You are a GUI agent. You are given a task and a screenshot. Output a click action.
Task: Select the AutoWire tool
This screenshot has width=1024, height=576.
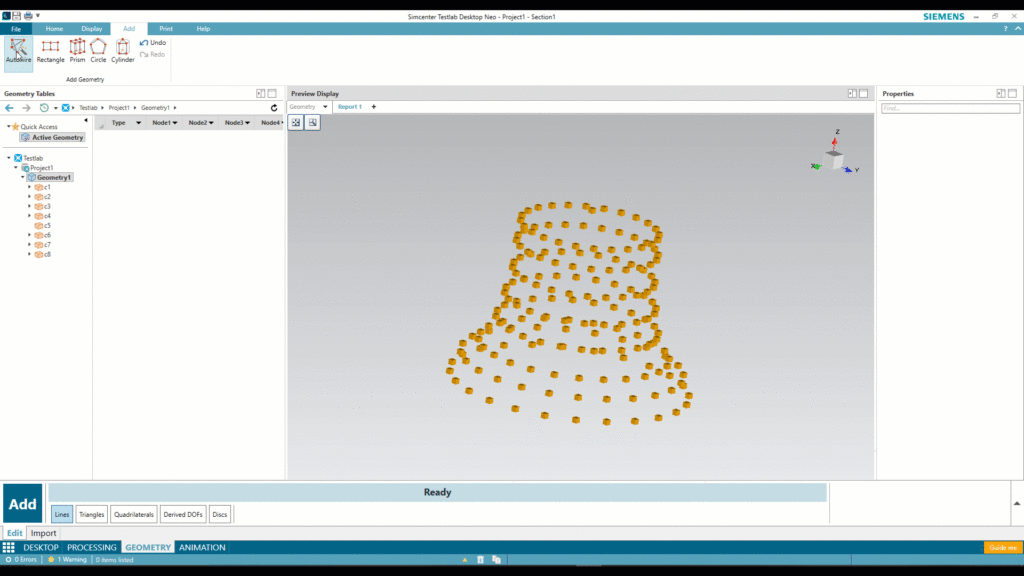18,50
